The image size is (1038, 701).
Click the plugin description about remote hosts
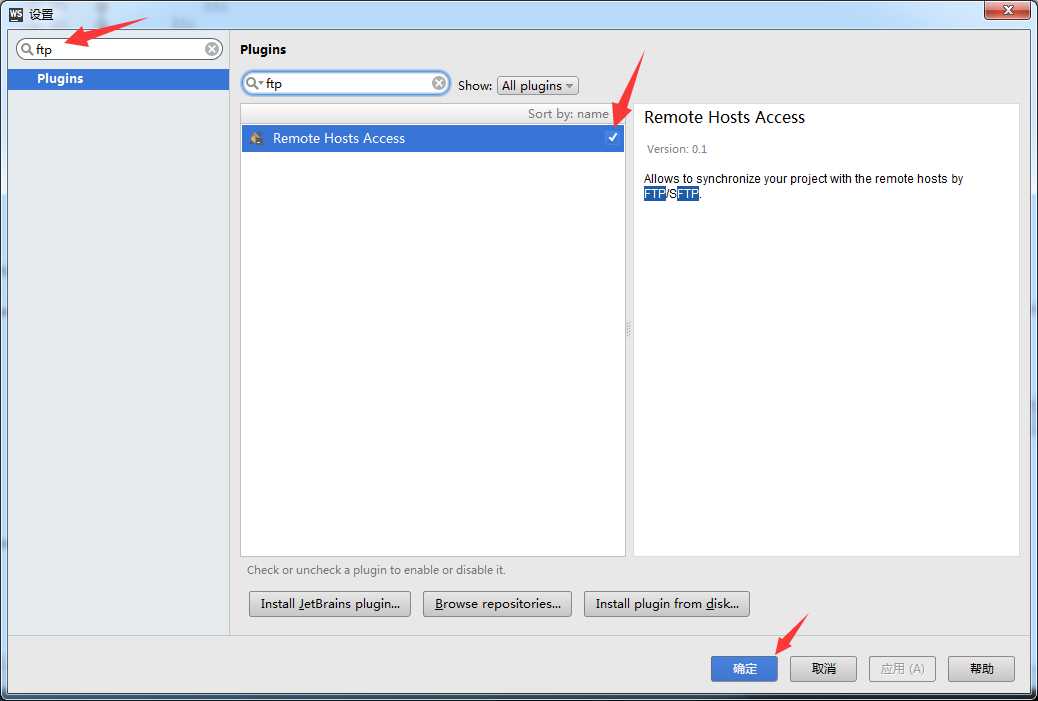(x=803, y=186)
